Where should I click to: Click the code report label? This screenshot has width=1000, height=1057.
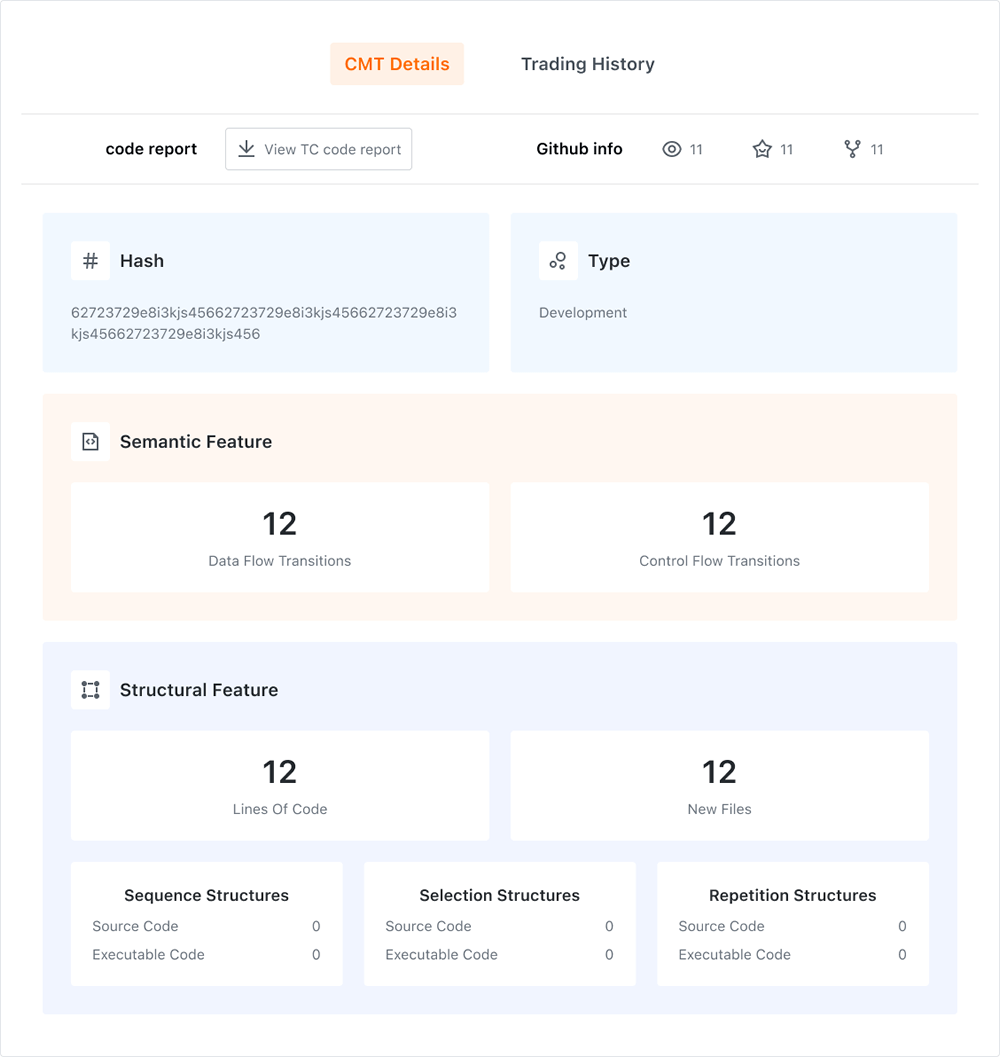tap(151, 149)
